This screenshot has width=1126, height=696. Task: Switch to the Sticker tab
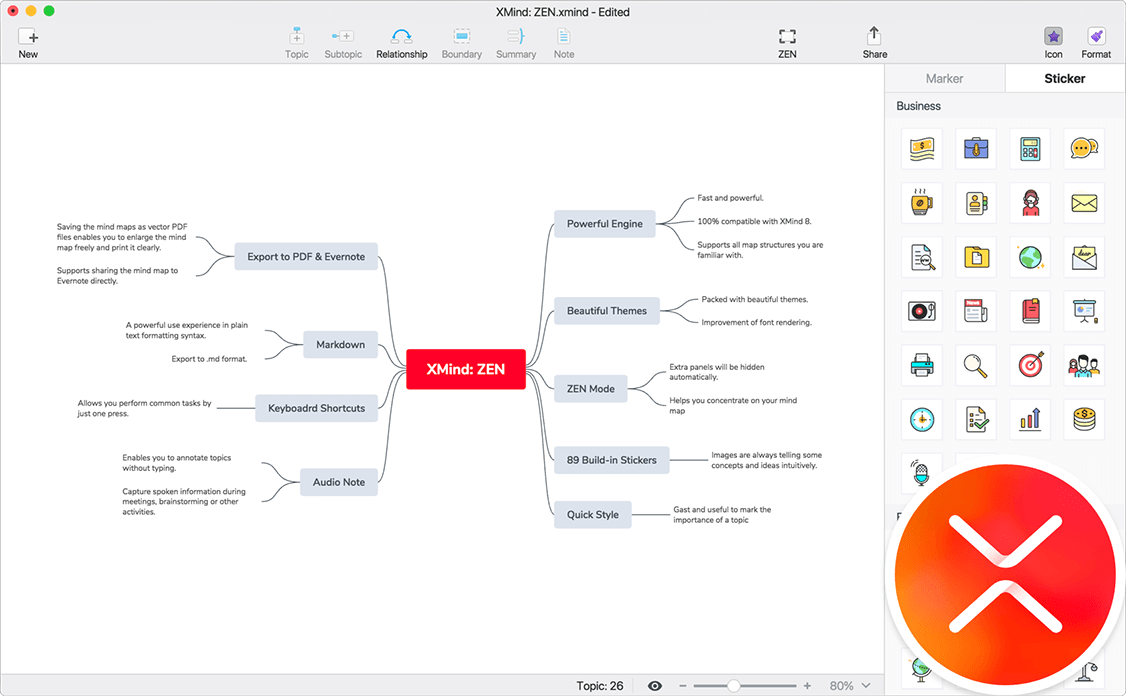1065,78
